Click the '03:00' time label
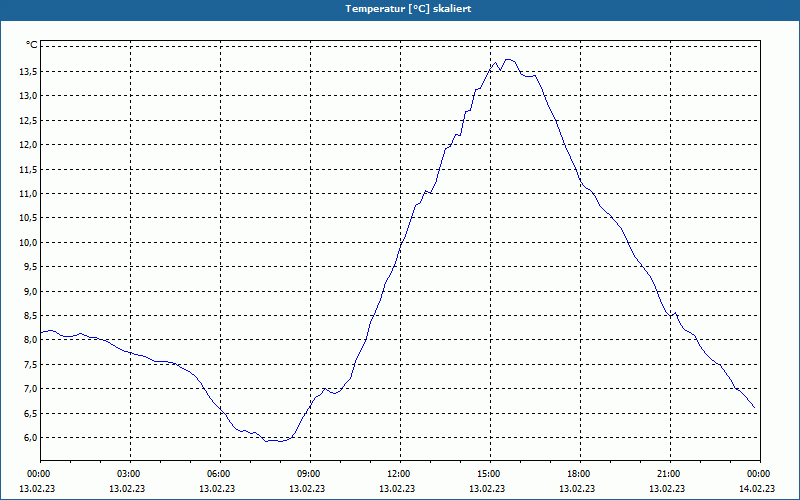 pyautogui.click(x=130, y=474)
